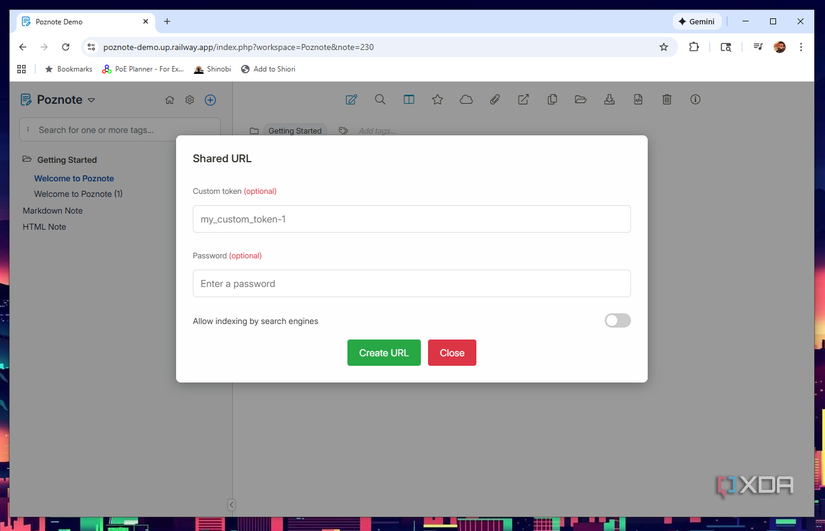Click the Google Lens search icon in Chrome toolbar
825x531 pixels.
[726, 47]
